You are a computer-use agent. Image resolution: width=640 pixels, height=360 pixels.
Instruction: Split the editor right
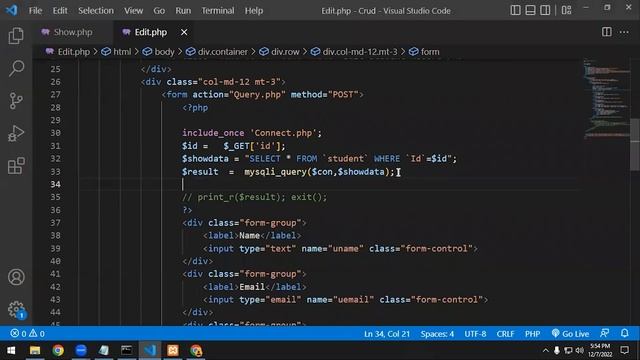607,32
